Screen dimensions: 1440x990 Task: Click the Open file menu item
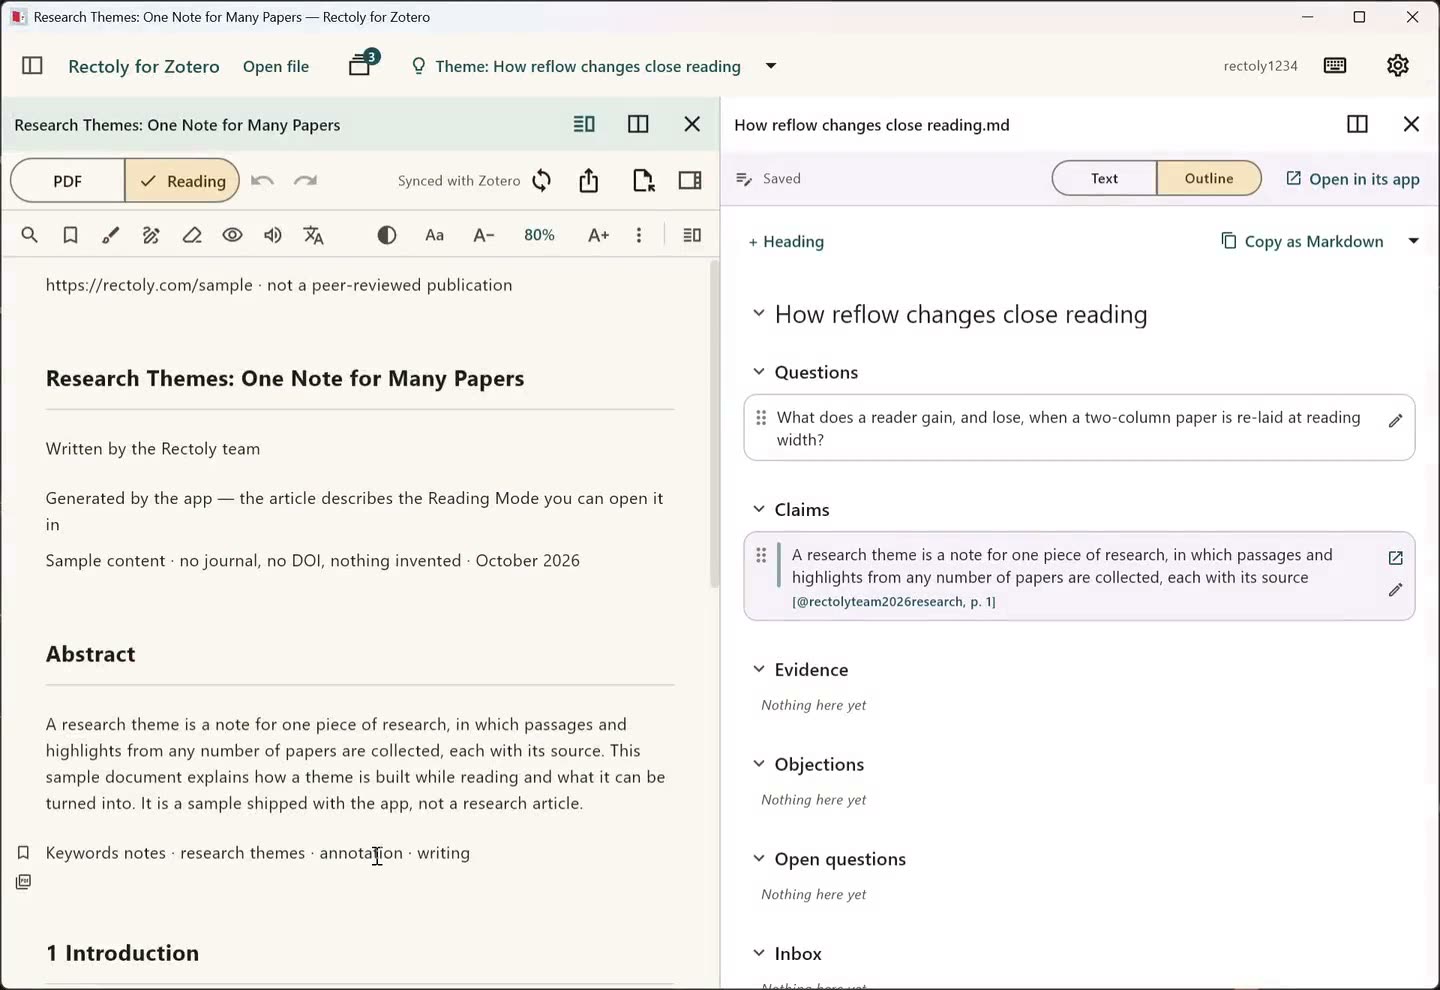click(276, 66)
